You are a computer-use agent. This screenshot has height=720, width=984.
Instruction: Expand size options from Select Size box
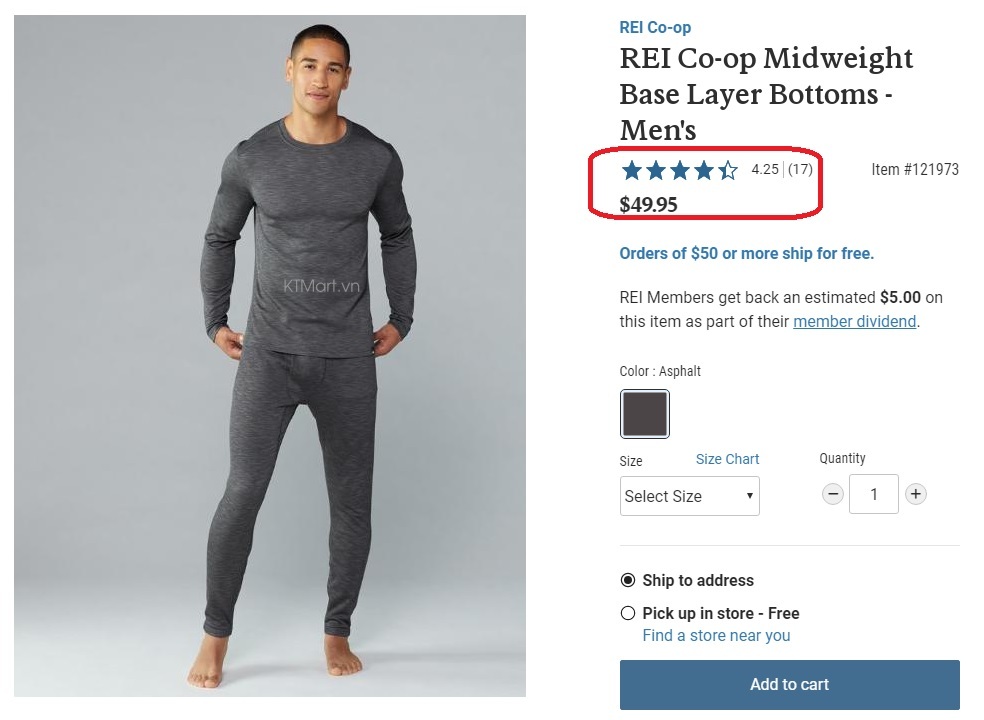point(689,496)
